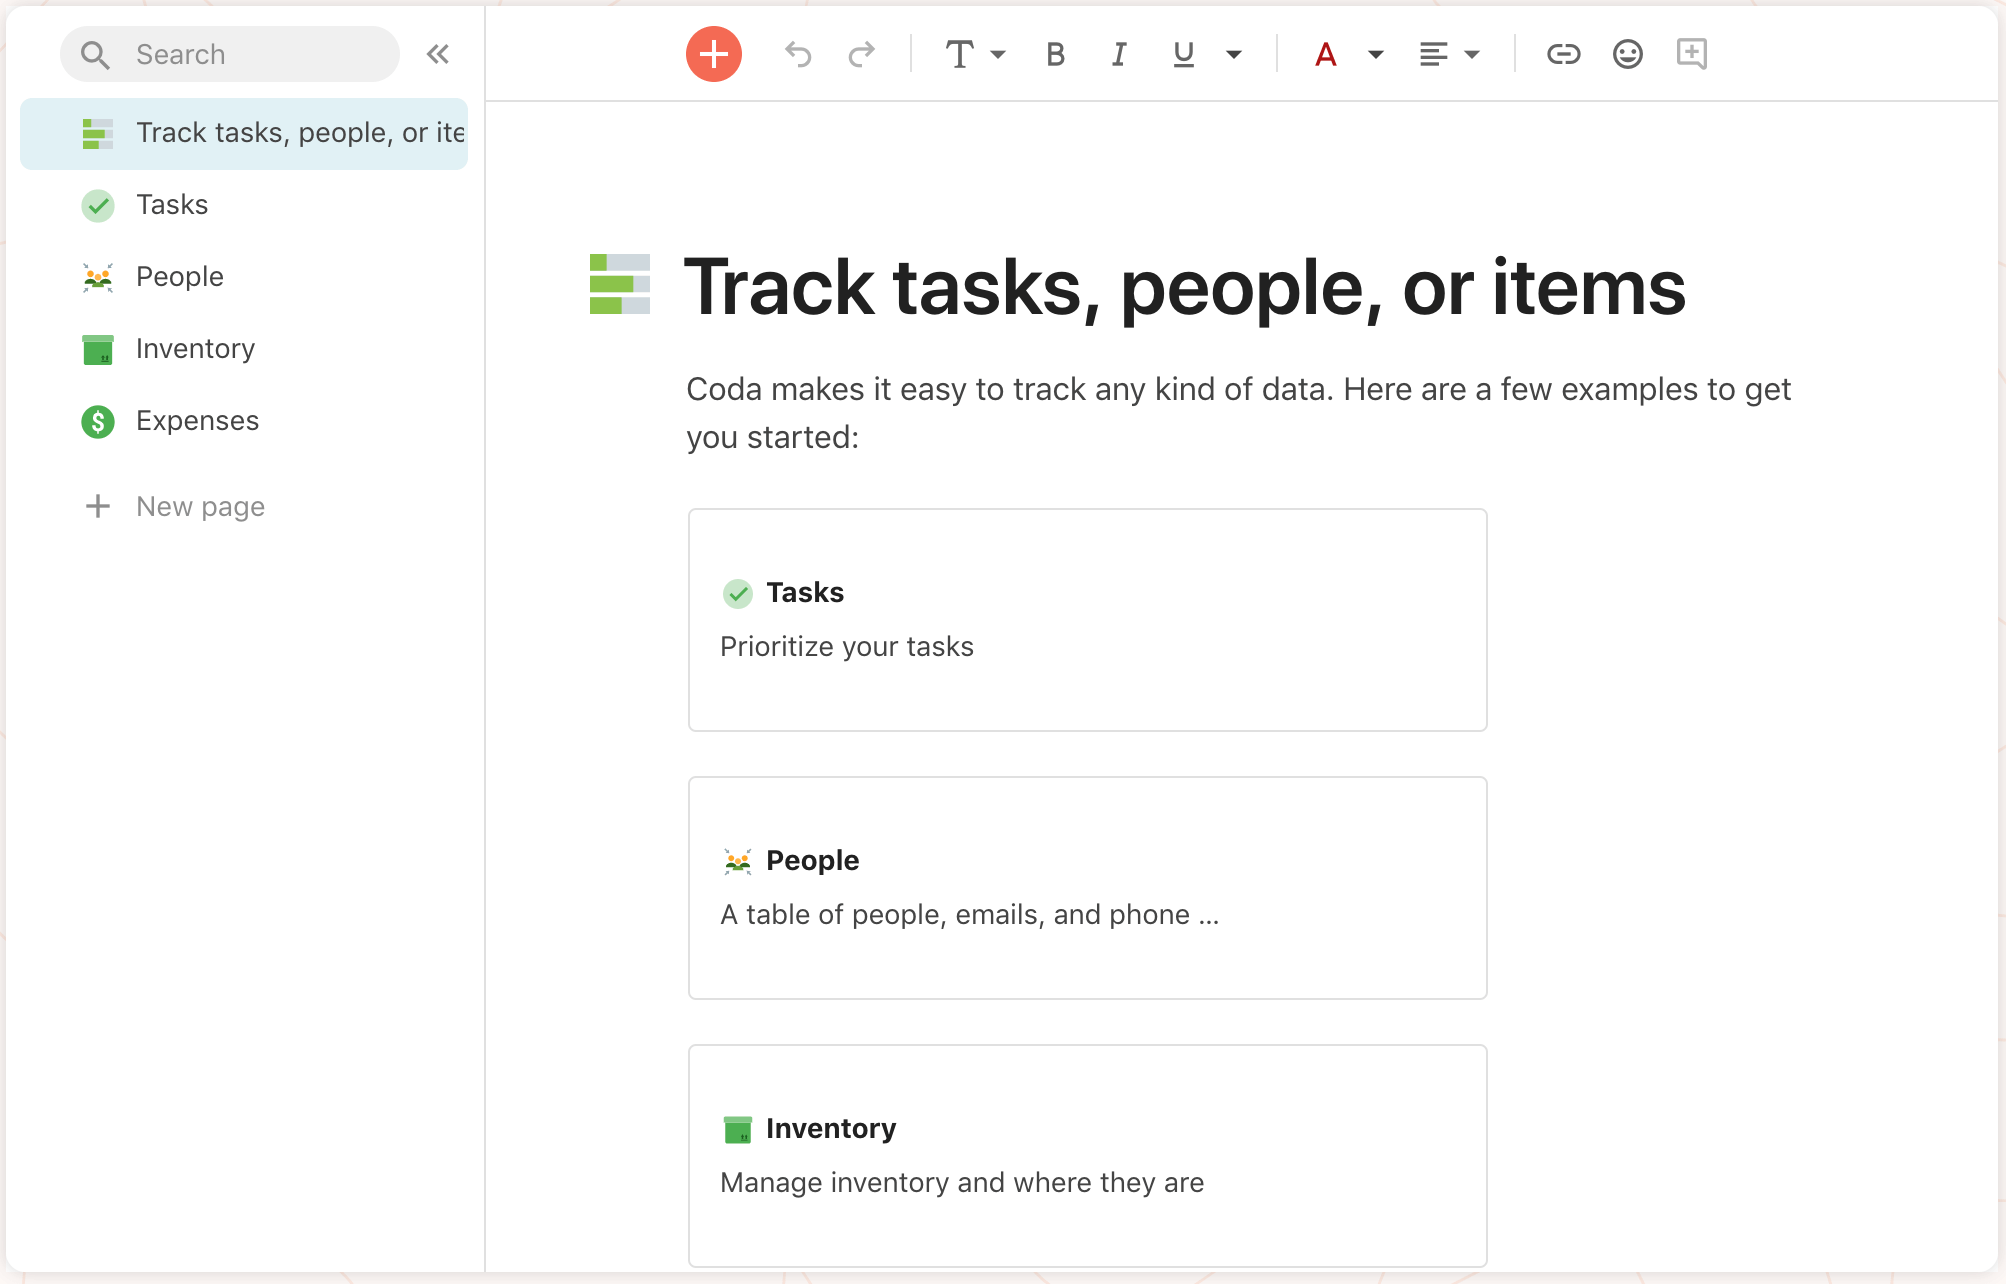2006x1284 pixels.
Task: Open the emoji picker
Action: [x=1627, y=54]
